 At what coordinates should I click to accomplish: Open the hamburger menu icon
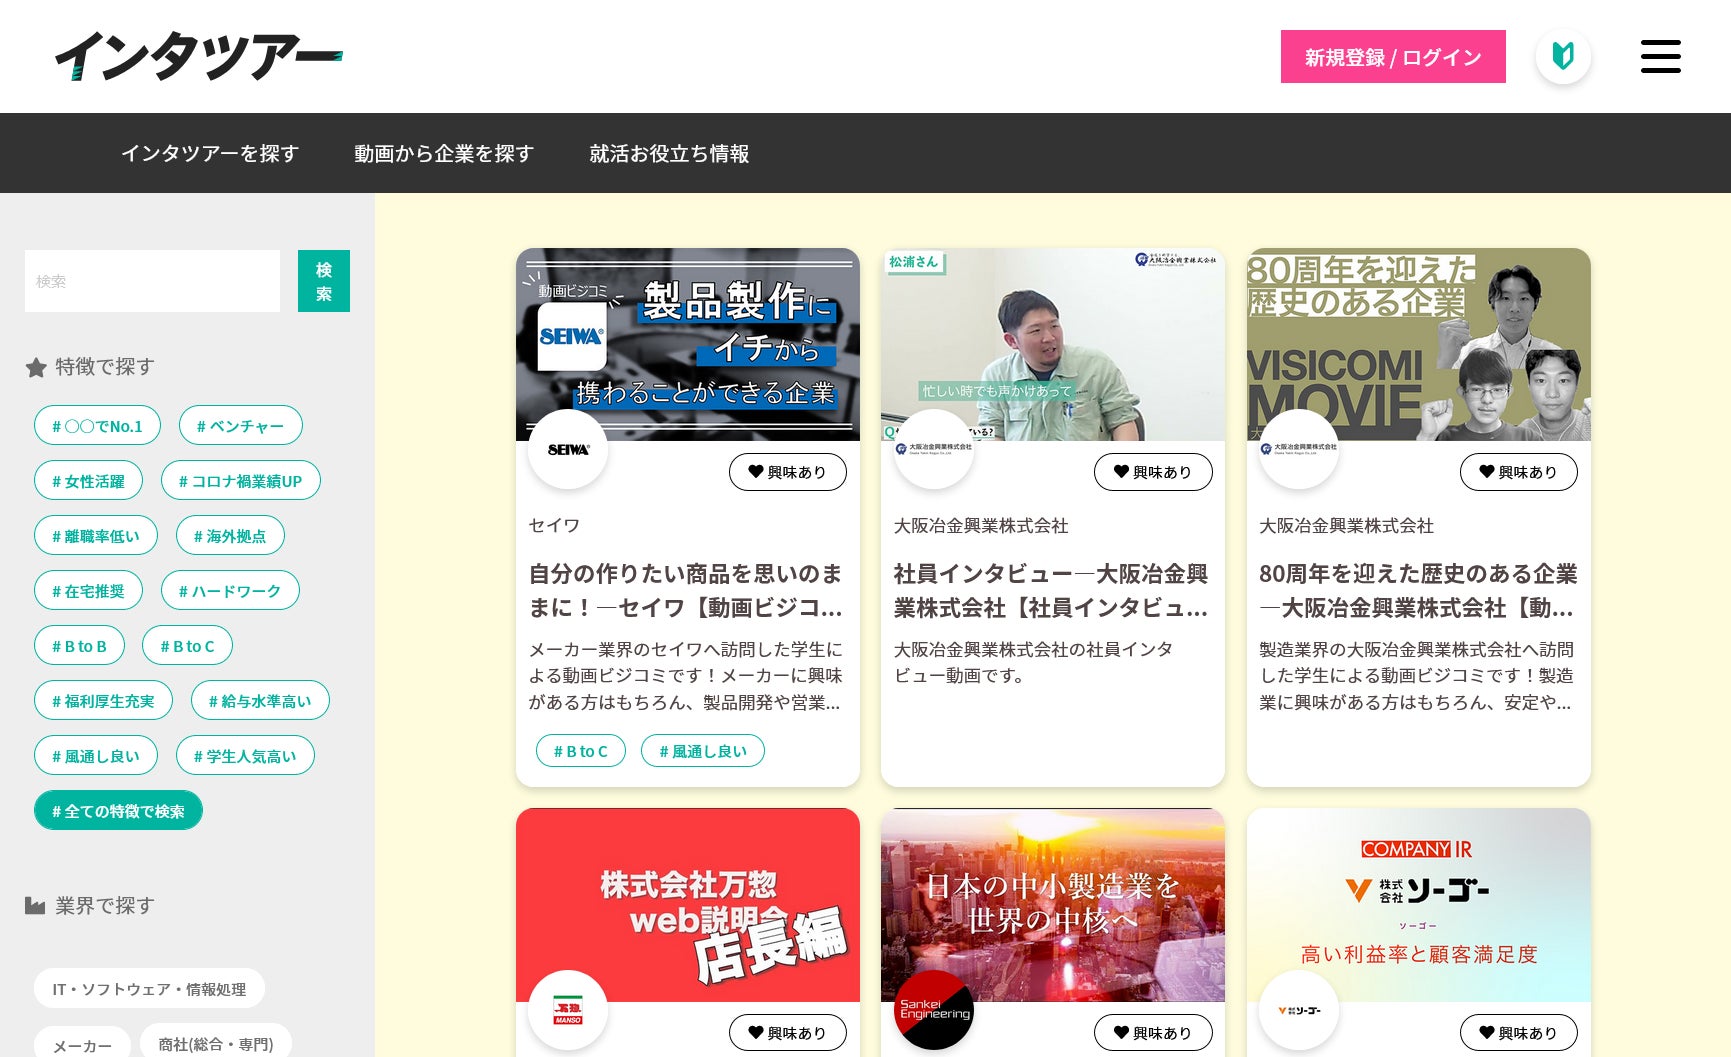[x=1660, y=56]
